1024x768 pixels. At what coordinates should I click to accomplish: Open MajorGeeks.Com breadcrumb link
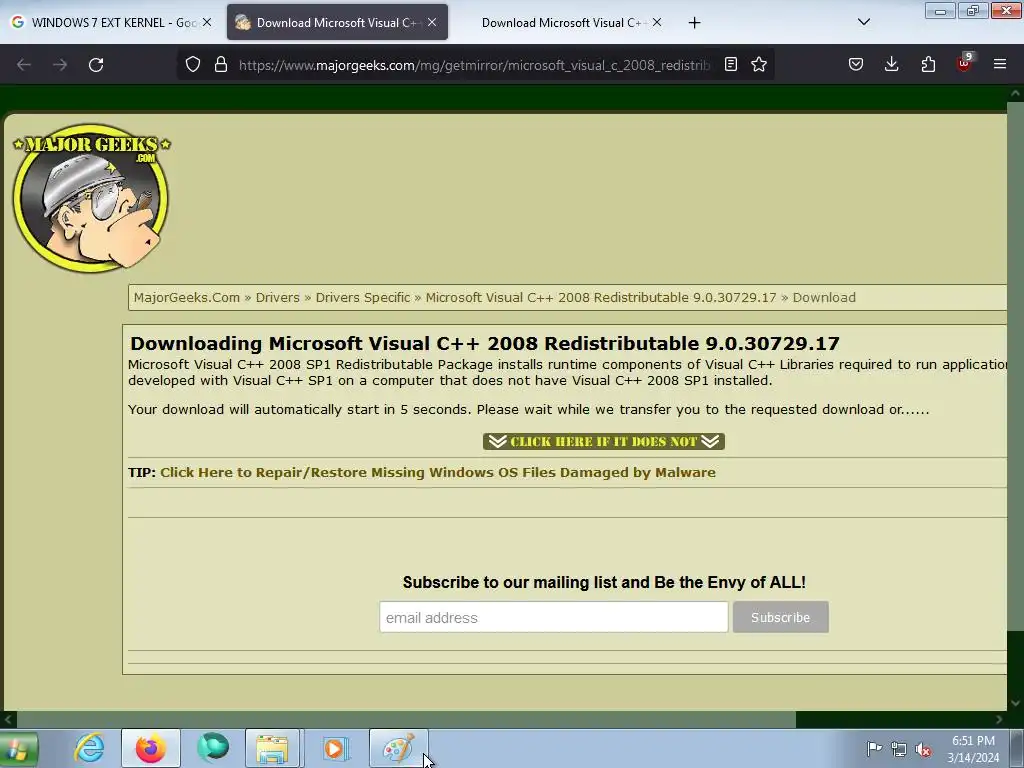click(187, 298)
